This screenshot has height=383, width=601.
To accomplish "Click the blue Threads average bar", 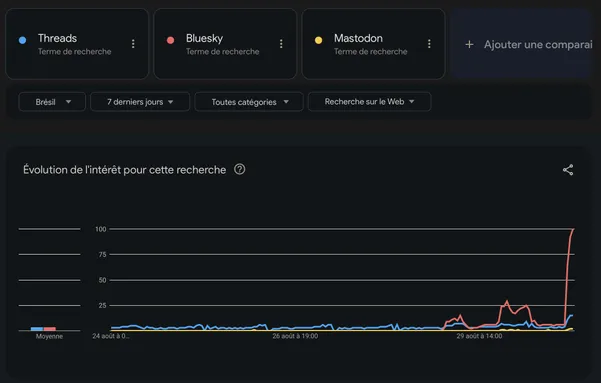I will [37, 329].
